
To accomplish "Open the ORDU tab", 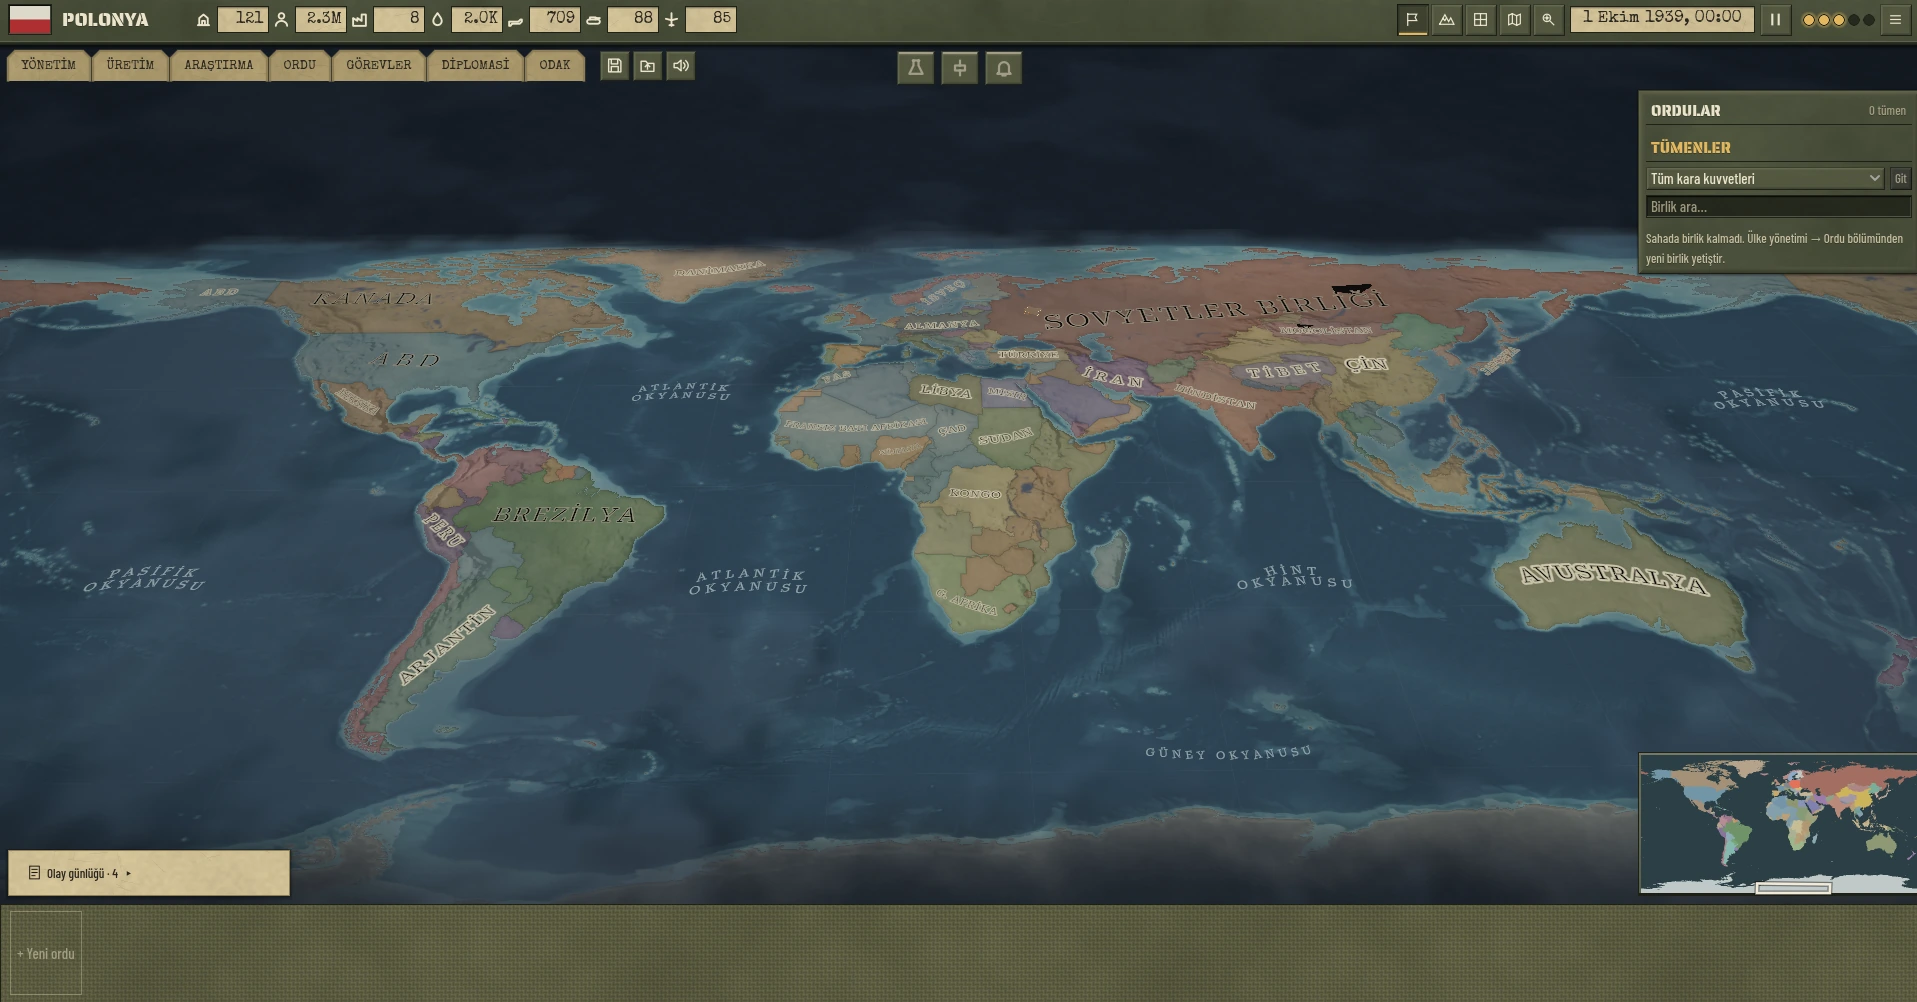I will [299, 65].
